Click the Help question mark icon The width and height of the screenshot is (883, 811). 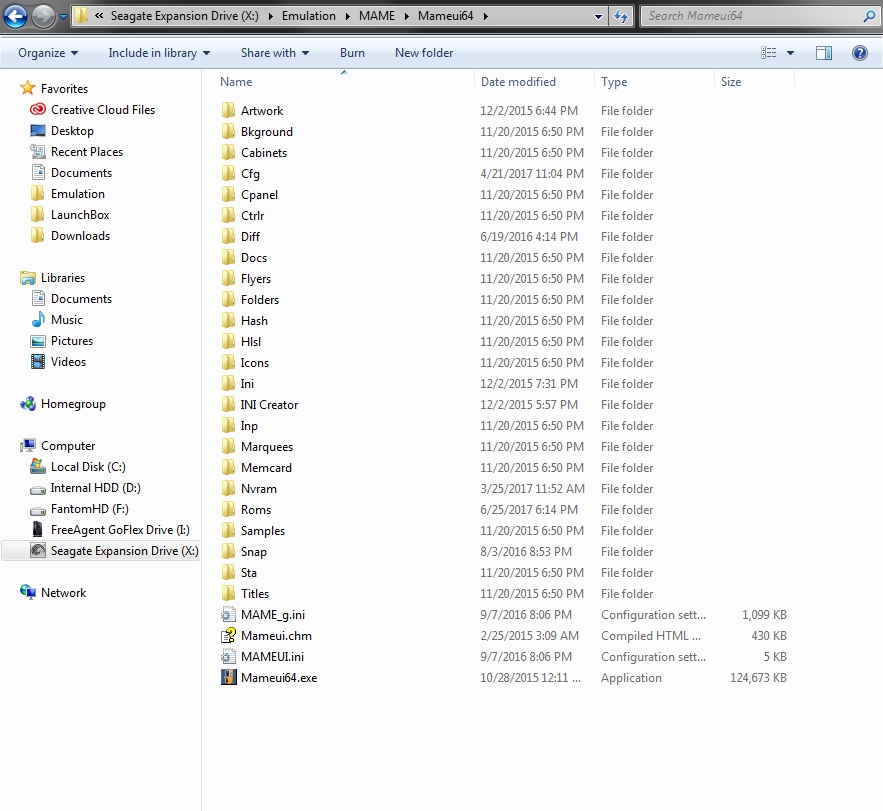coord(860,53)
